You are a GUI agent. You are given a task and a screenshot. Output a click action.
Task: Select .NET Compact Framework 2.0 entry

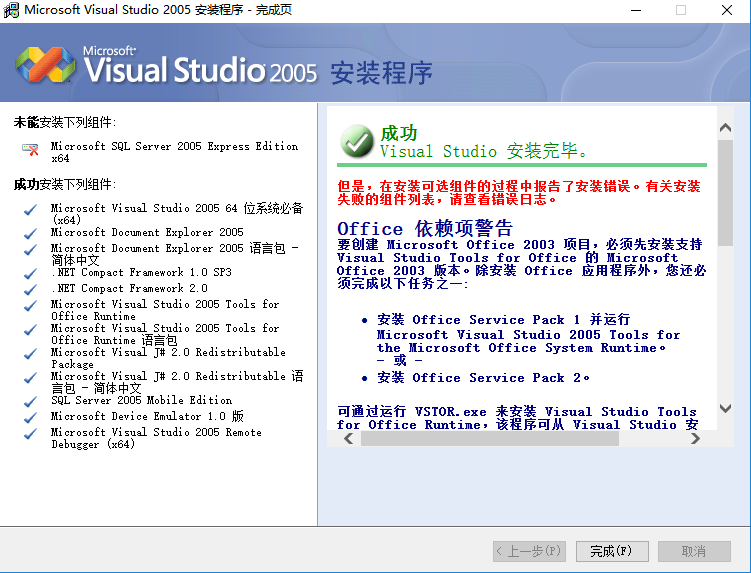tap(129, 288)
